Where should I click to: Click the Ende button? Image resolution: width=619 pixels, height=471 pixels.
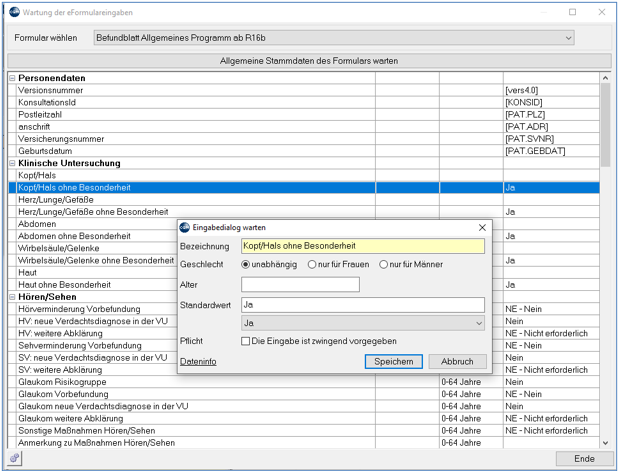pos(584,458)
